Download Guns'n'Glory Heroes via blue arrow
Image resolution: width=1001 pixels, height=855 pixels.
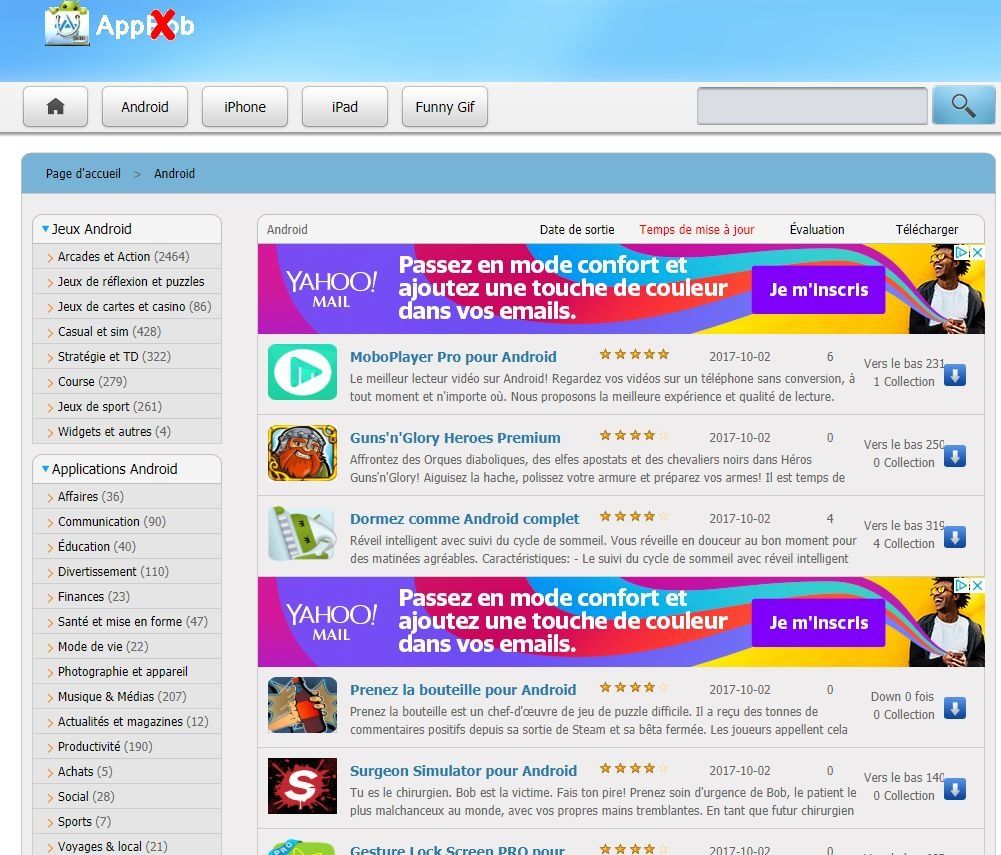tap(955, 456)
